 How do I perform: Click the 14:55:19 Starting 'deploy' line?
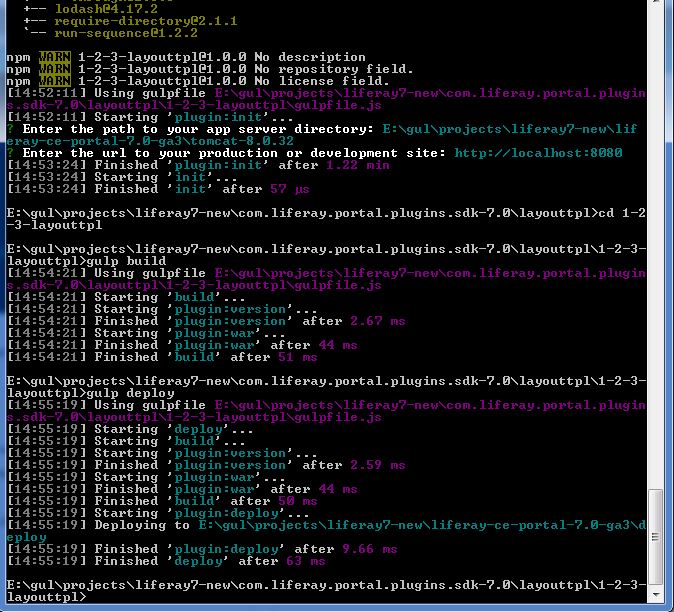(x=130, y=429)
